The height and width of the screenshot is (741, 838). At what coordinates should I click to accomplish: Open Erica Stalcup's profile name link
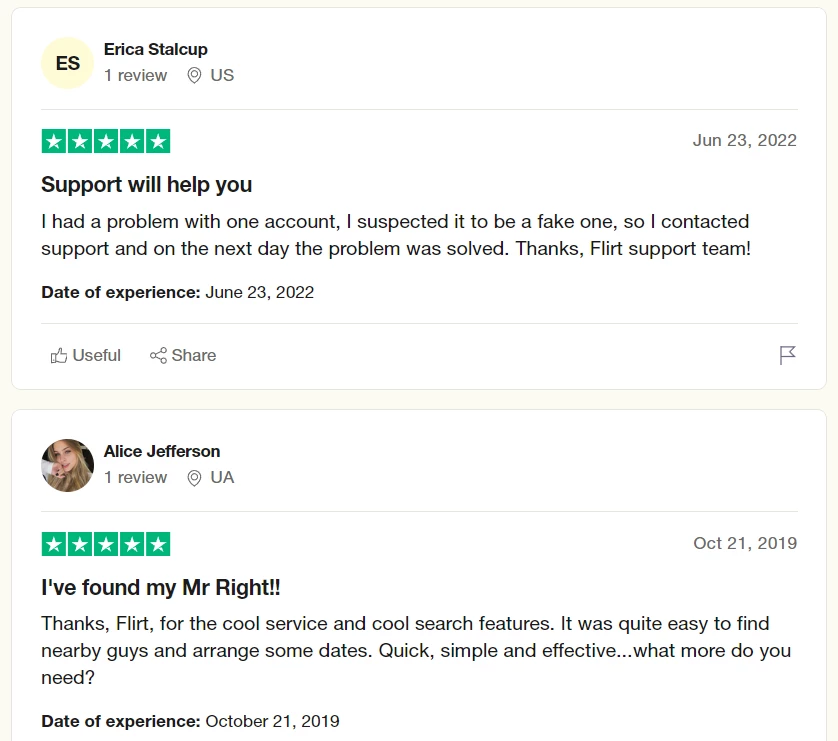pos(156,49)
